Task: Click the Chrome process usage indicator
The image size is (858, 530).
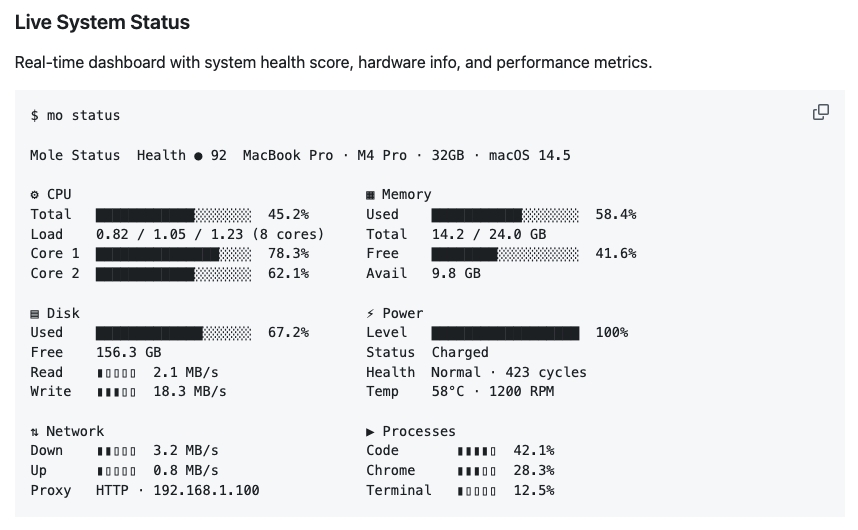Action: [x=476, y=470]
